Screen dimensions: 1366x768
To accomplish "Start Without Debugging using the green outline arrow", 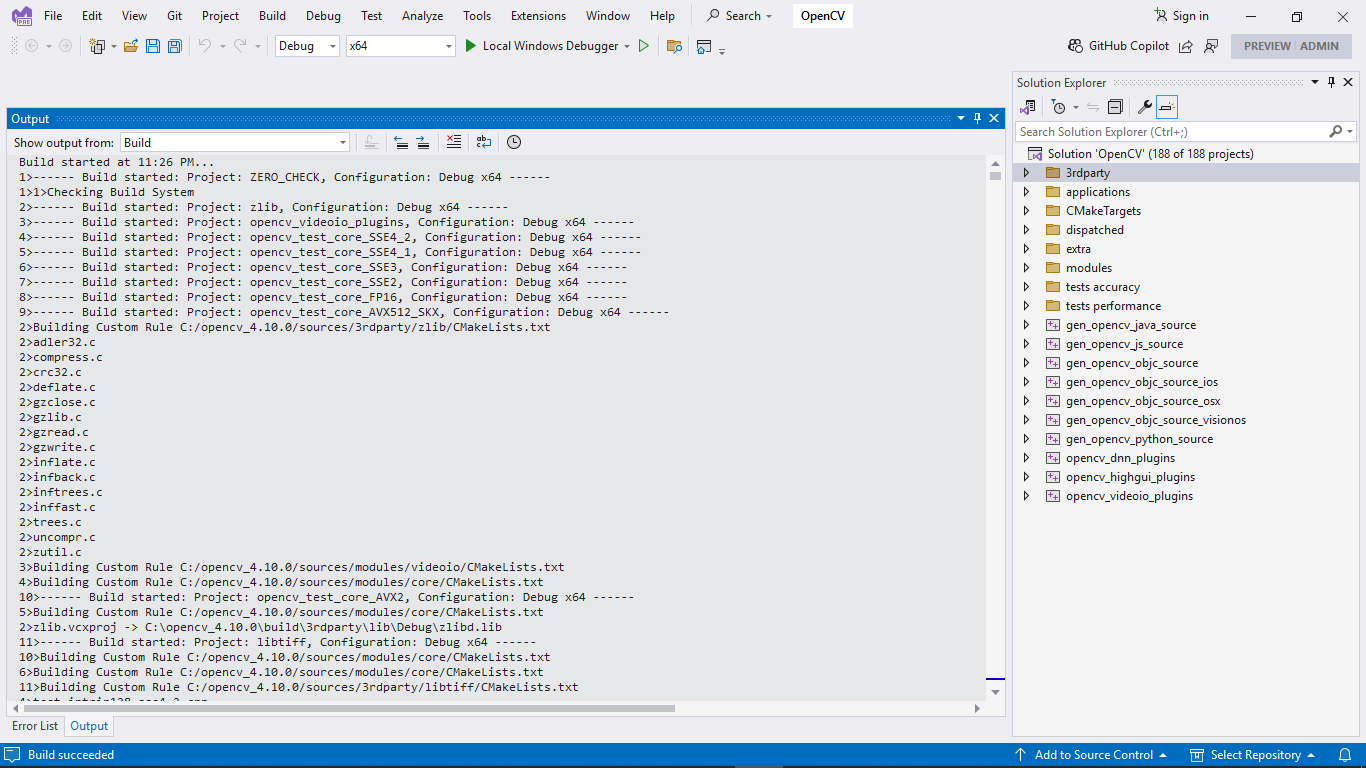I will pyautogui.click(x=644, y=46).
